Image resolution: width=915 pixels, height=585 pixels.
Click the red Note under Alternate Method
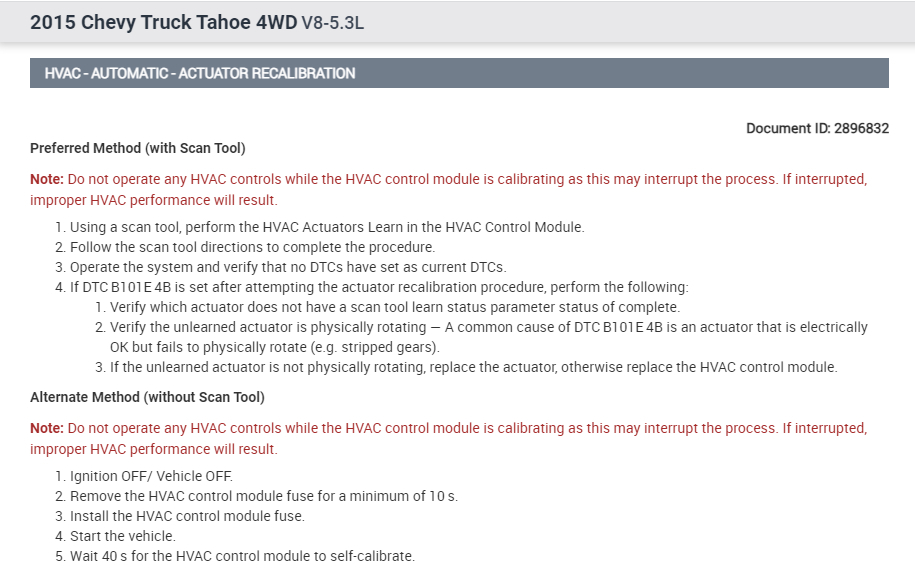point(448,437)
